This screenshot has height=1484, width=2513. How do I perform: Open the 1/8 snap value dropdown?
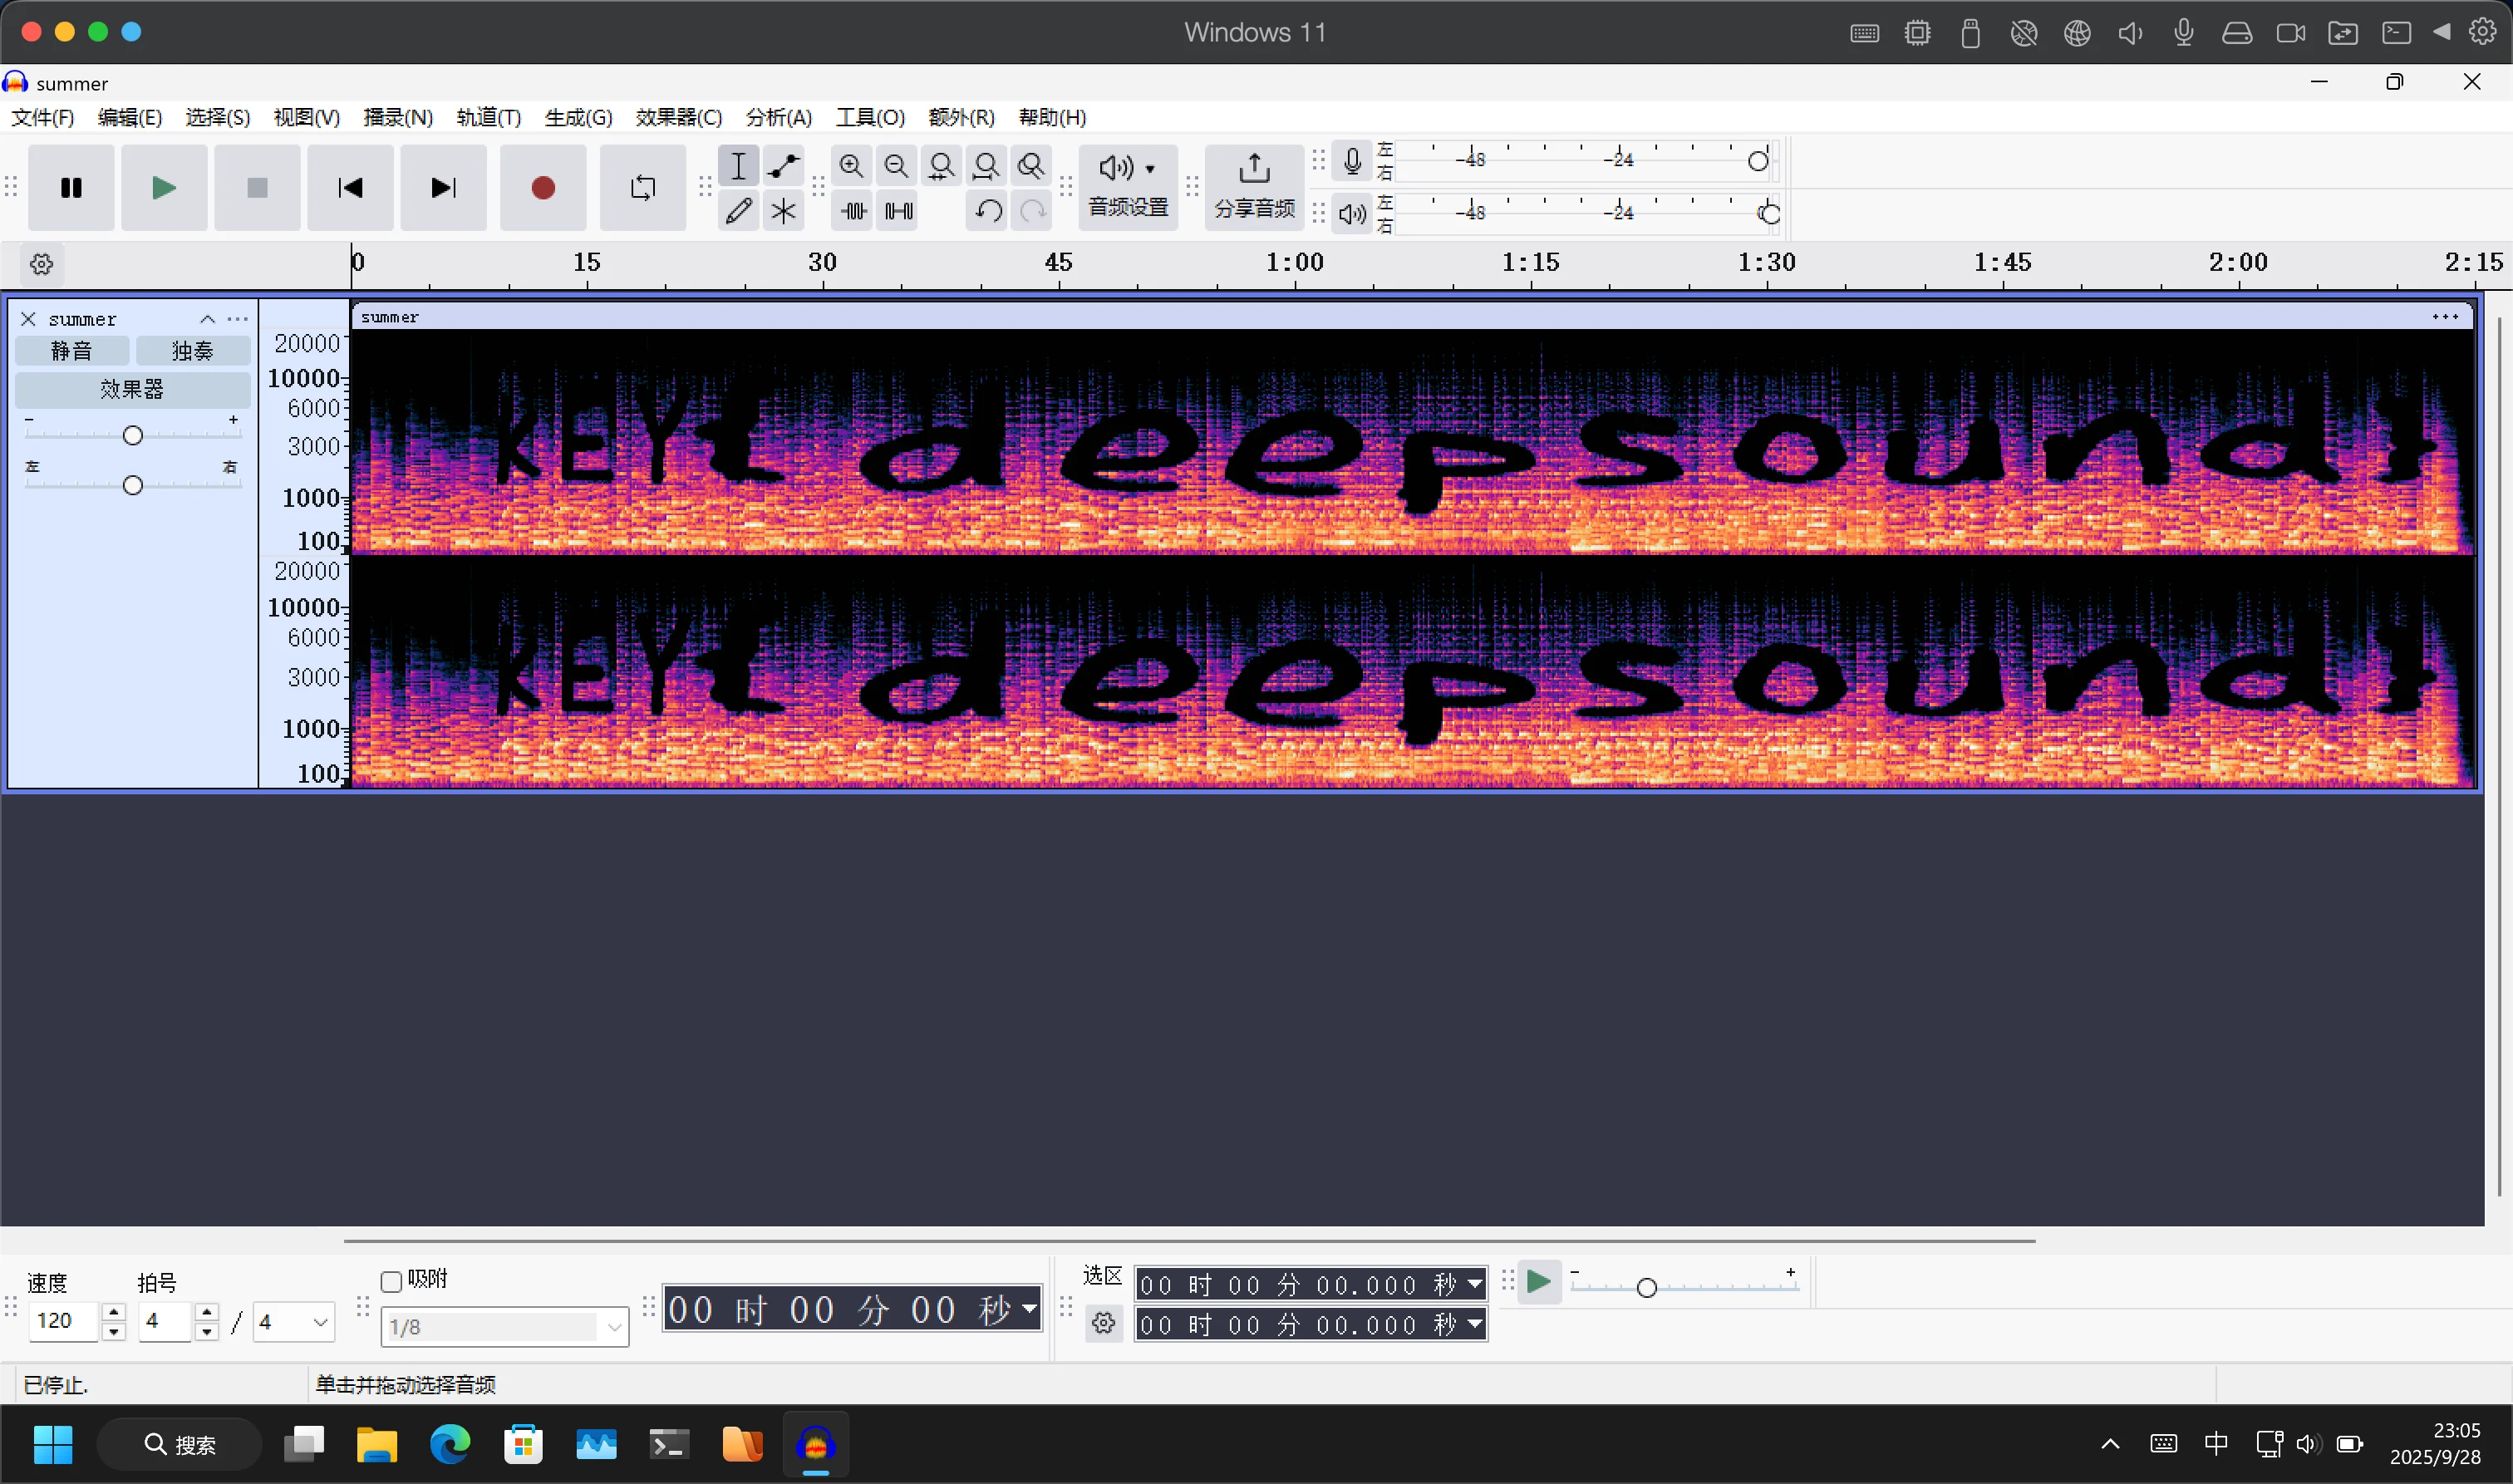tap(613, 1327)
